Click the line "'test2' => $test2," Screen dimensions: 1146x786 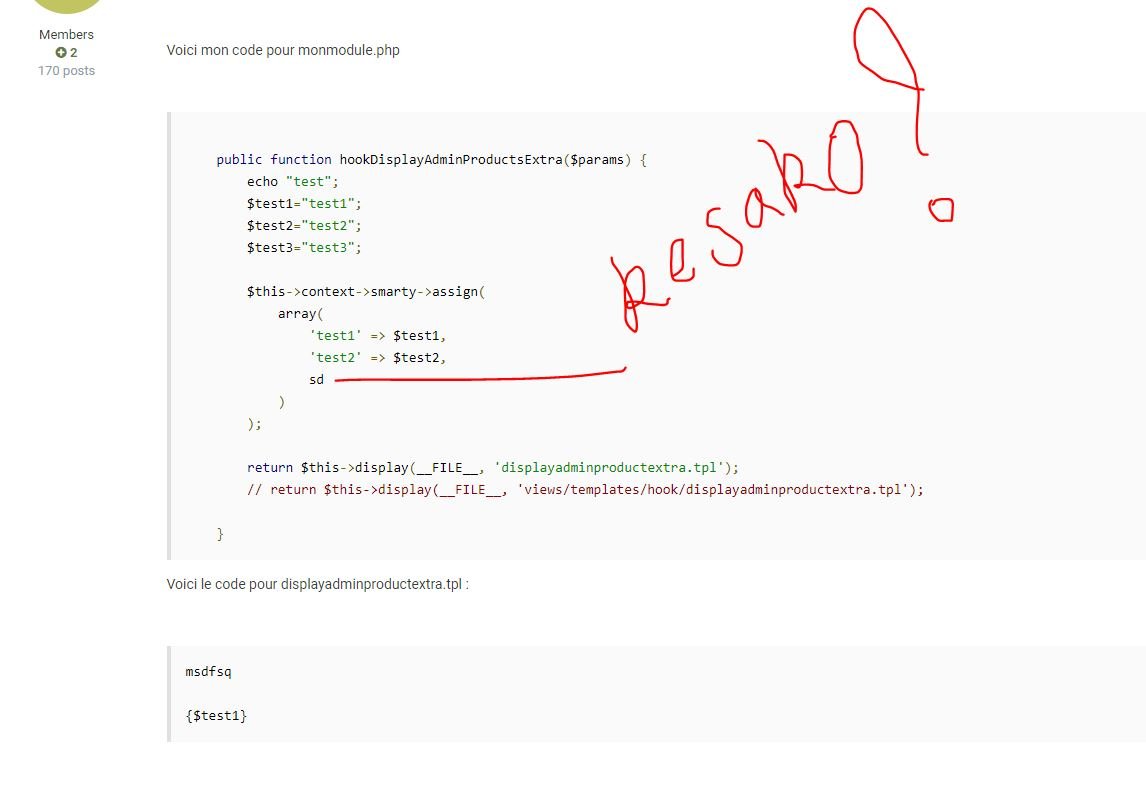377,358
